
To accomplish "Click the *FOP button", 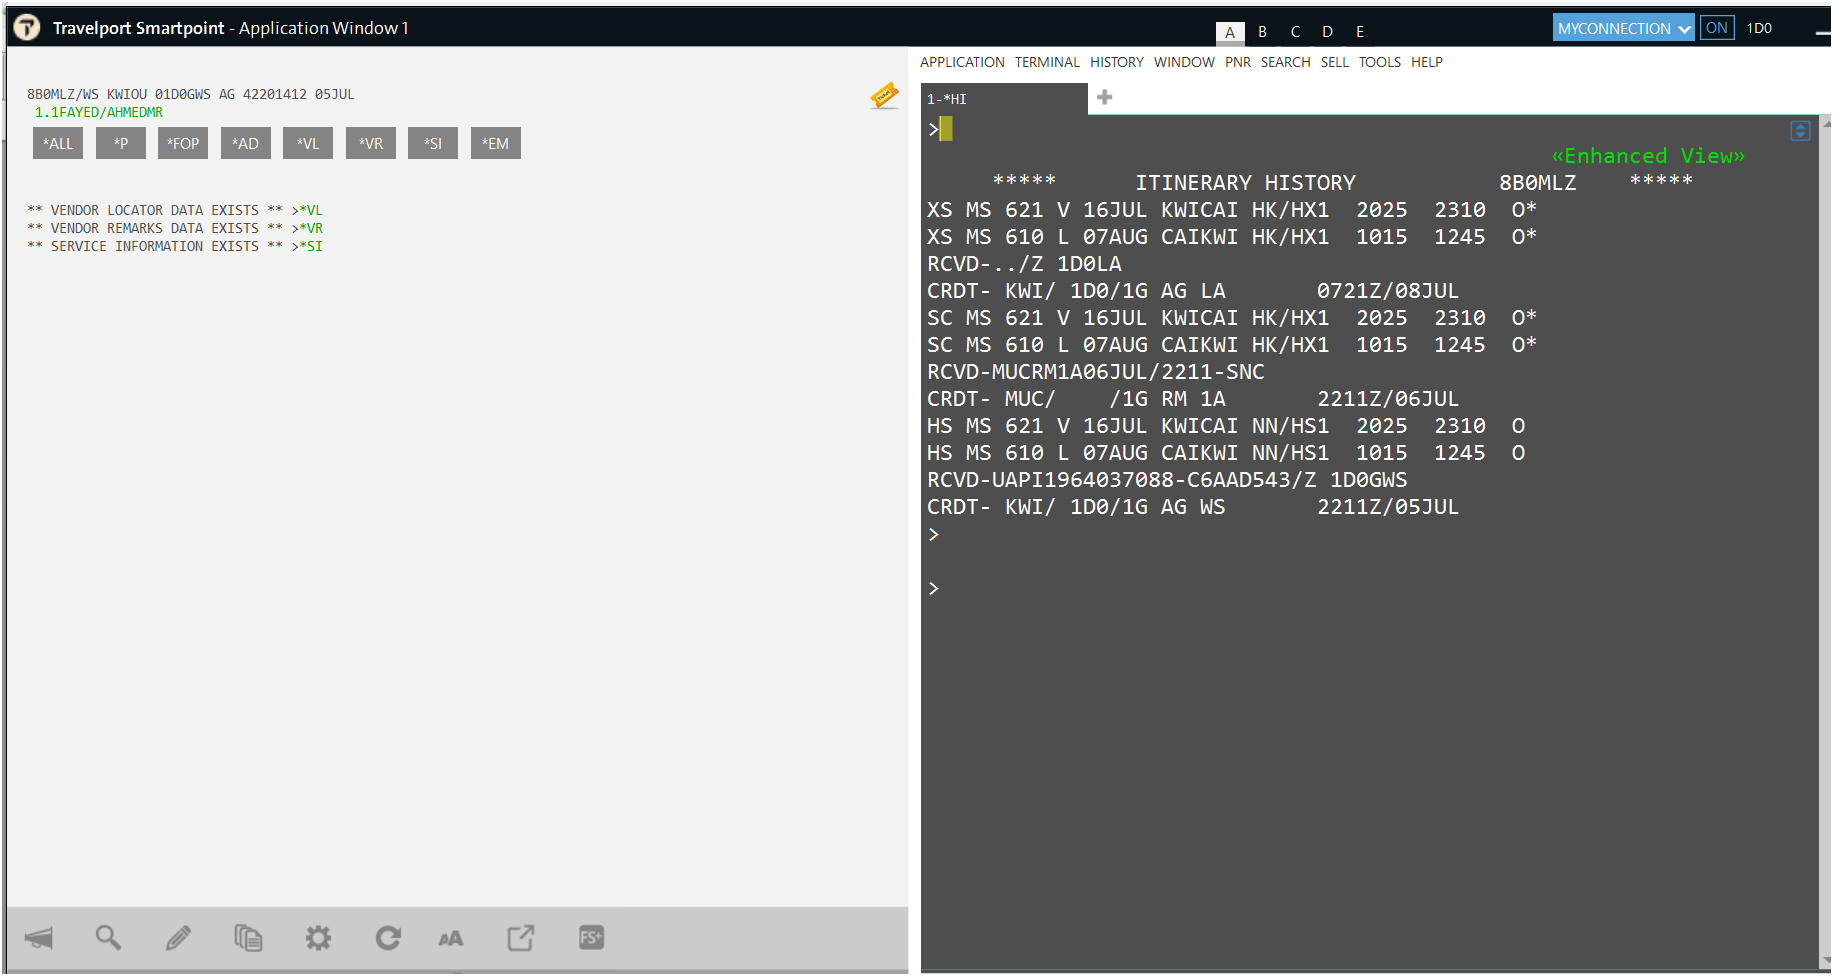I will click(x=183, y=143).
